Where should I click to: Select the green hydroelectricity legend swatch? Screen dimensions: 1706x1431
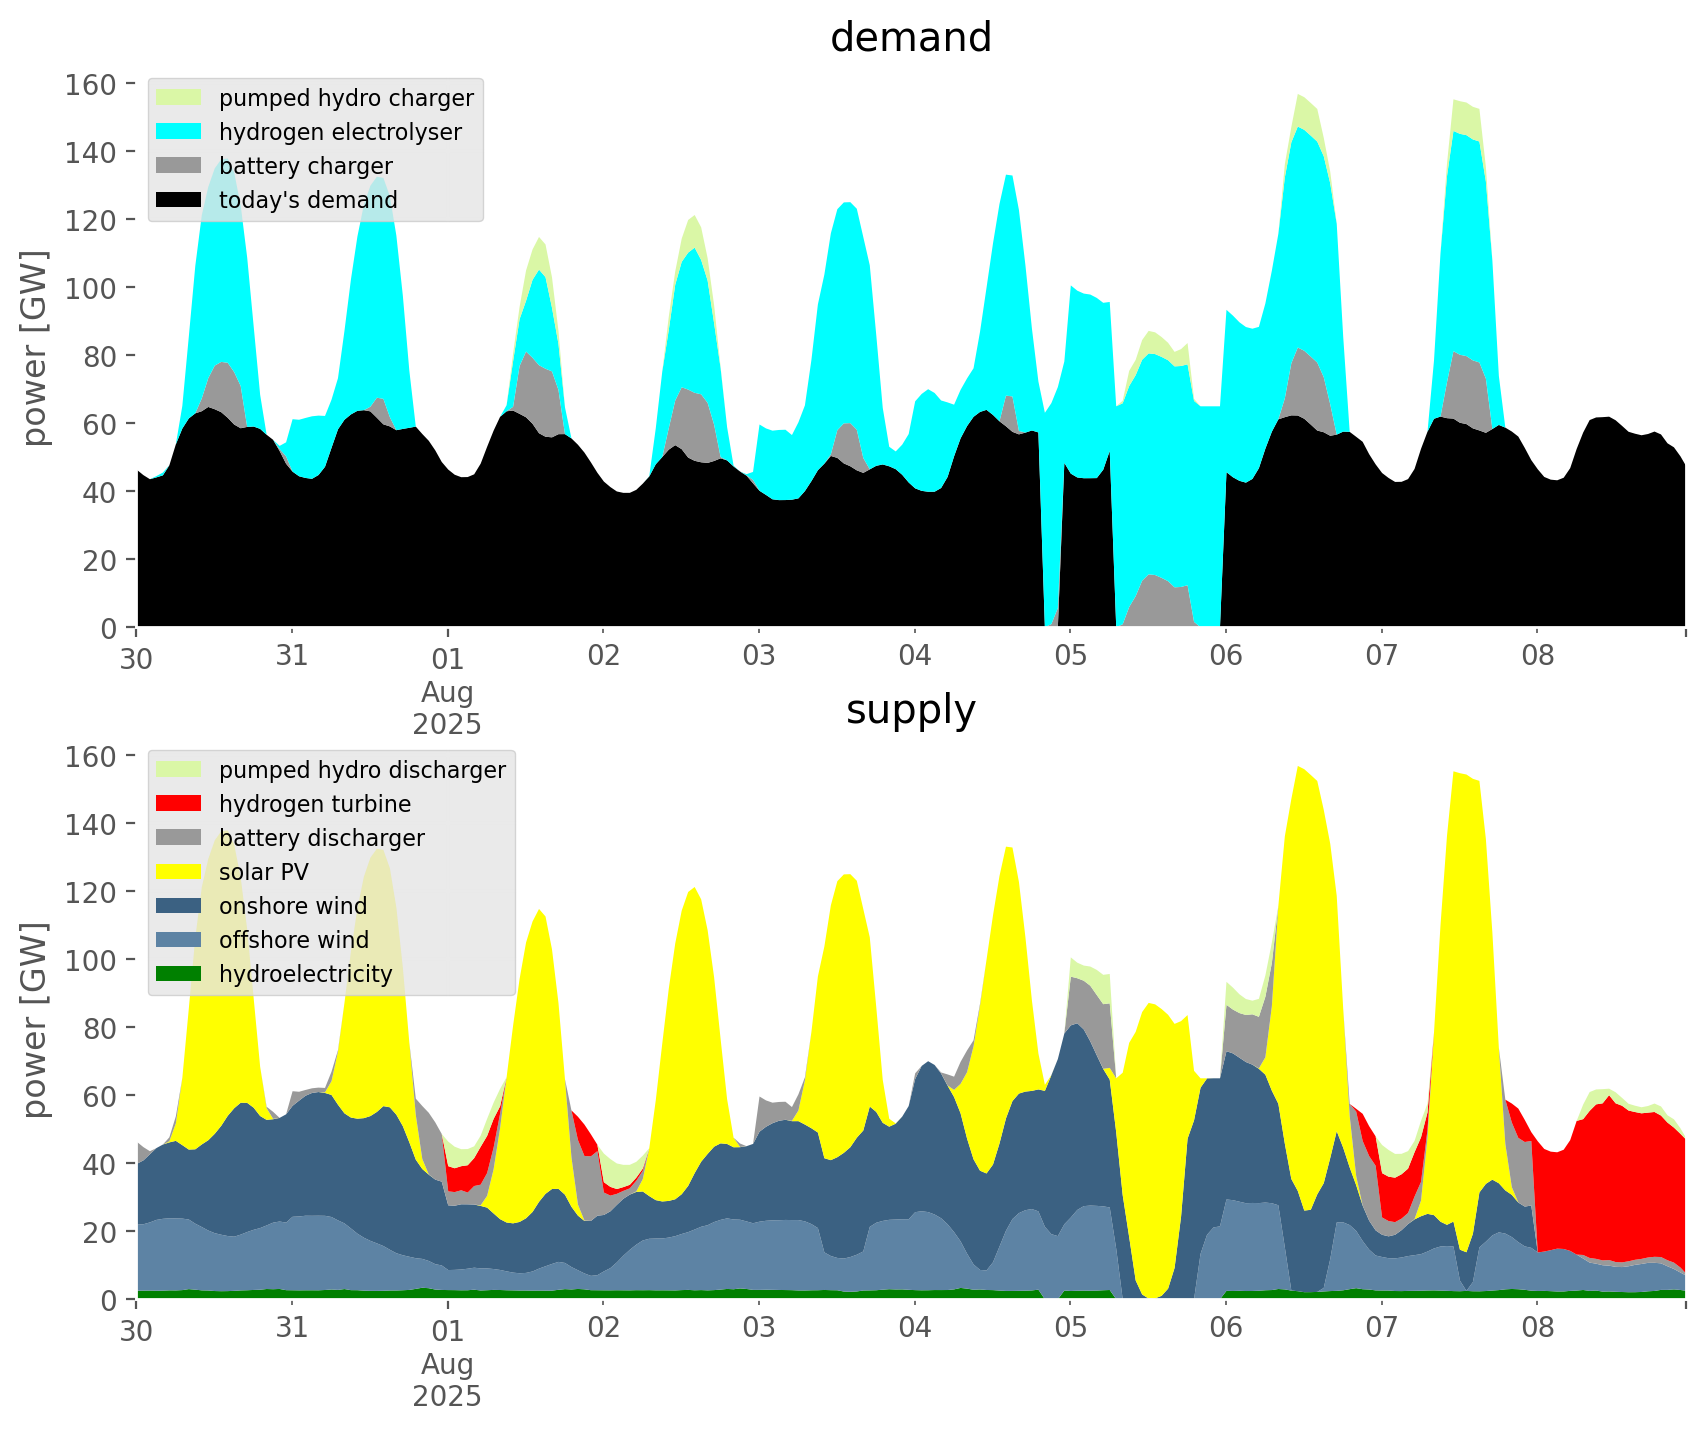click(x=180, y=974)
